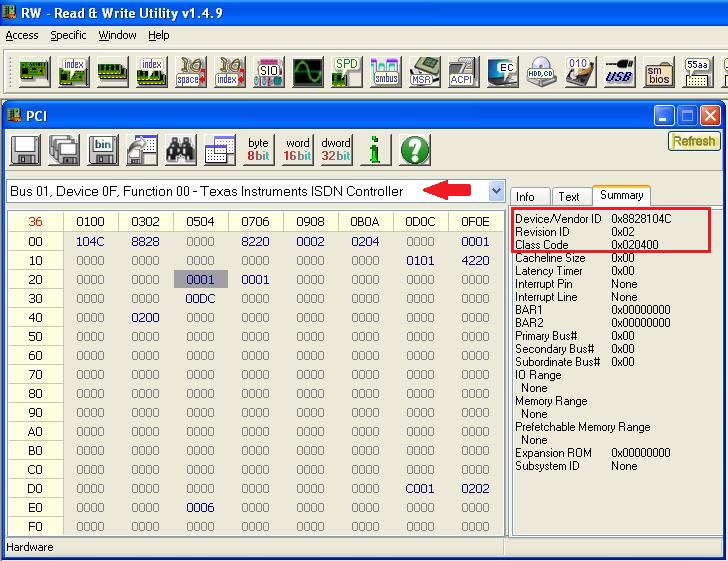
Task: Open the Embedded Controller (EC) tool
Action: pos(502,72)
